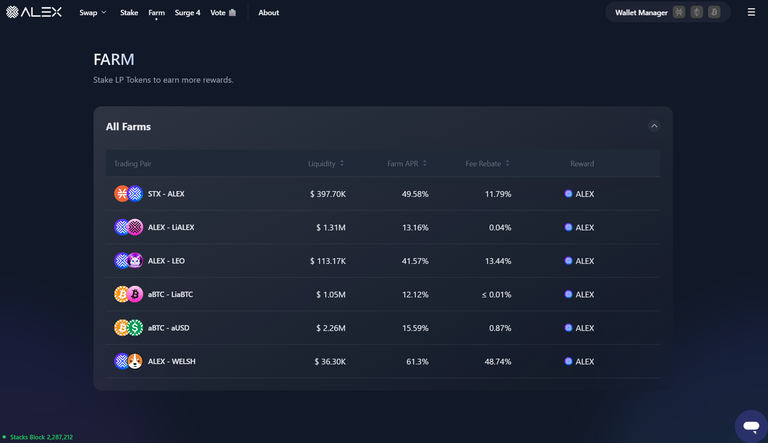Click the $ 1.05M liquidity value
The image size is (768, 443).
pos(331,295)
